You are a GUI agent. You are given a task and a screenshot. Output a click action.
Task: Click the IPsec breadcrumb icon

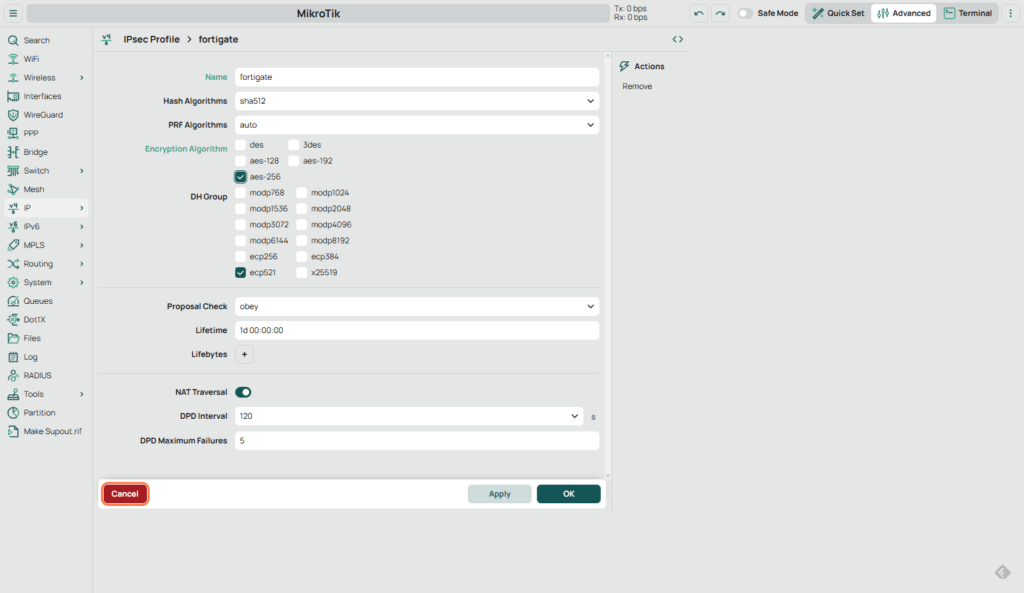tap(106, 39)
